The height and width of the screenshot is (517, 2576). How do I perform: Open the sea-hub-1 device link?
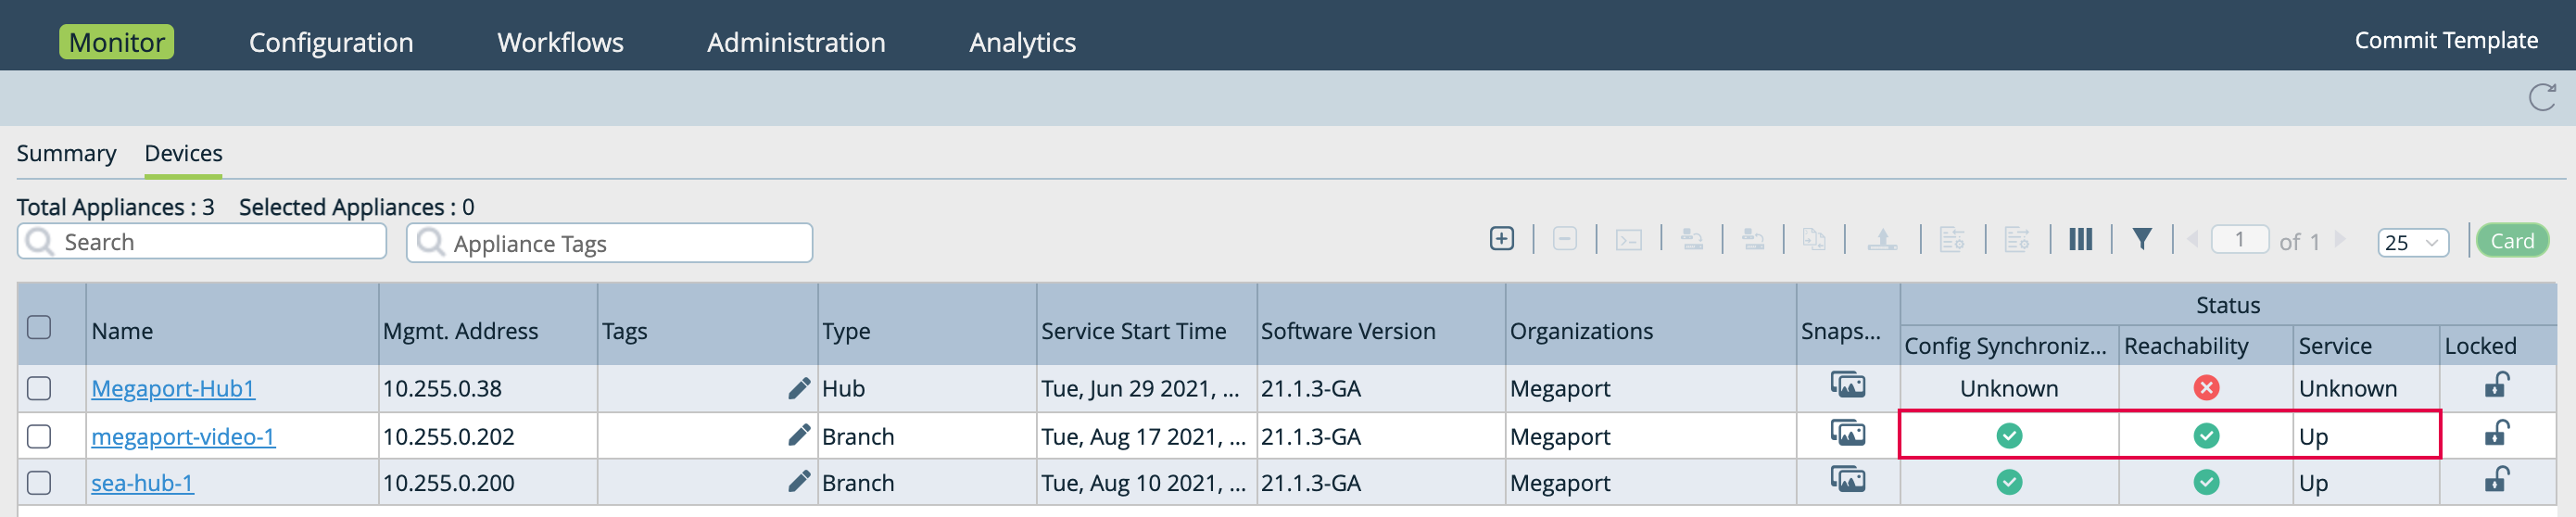pyautogui.click(x=142, y=483)
